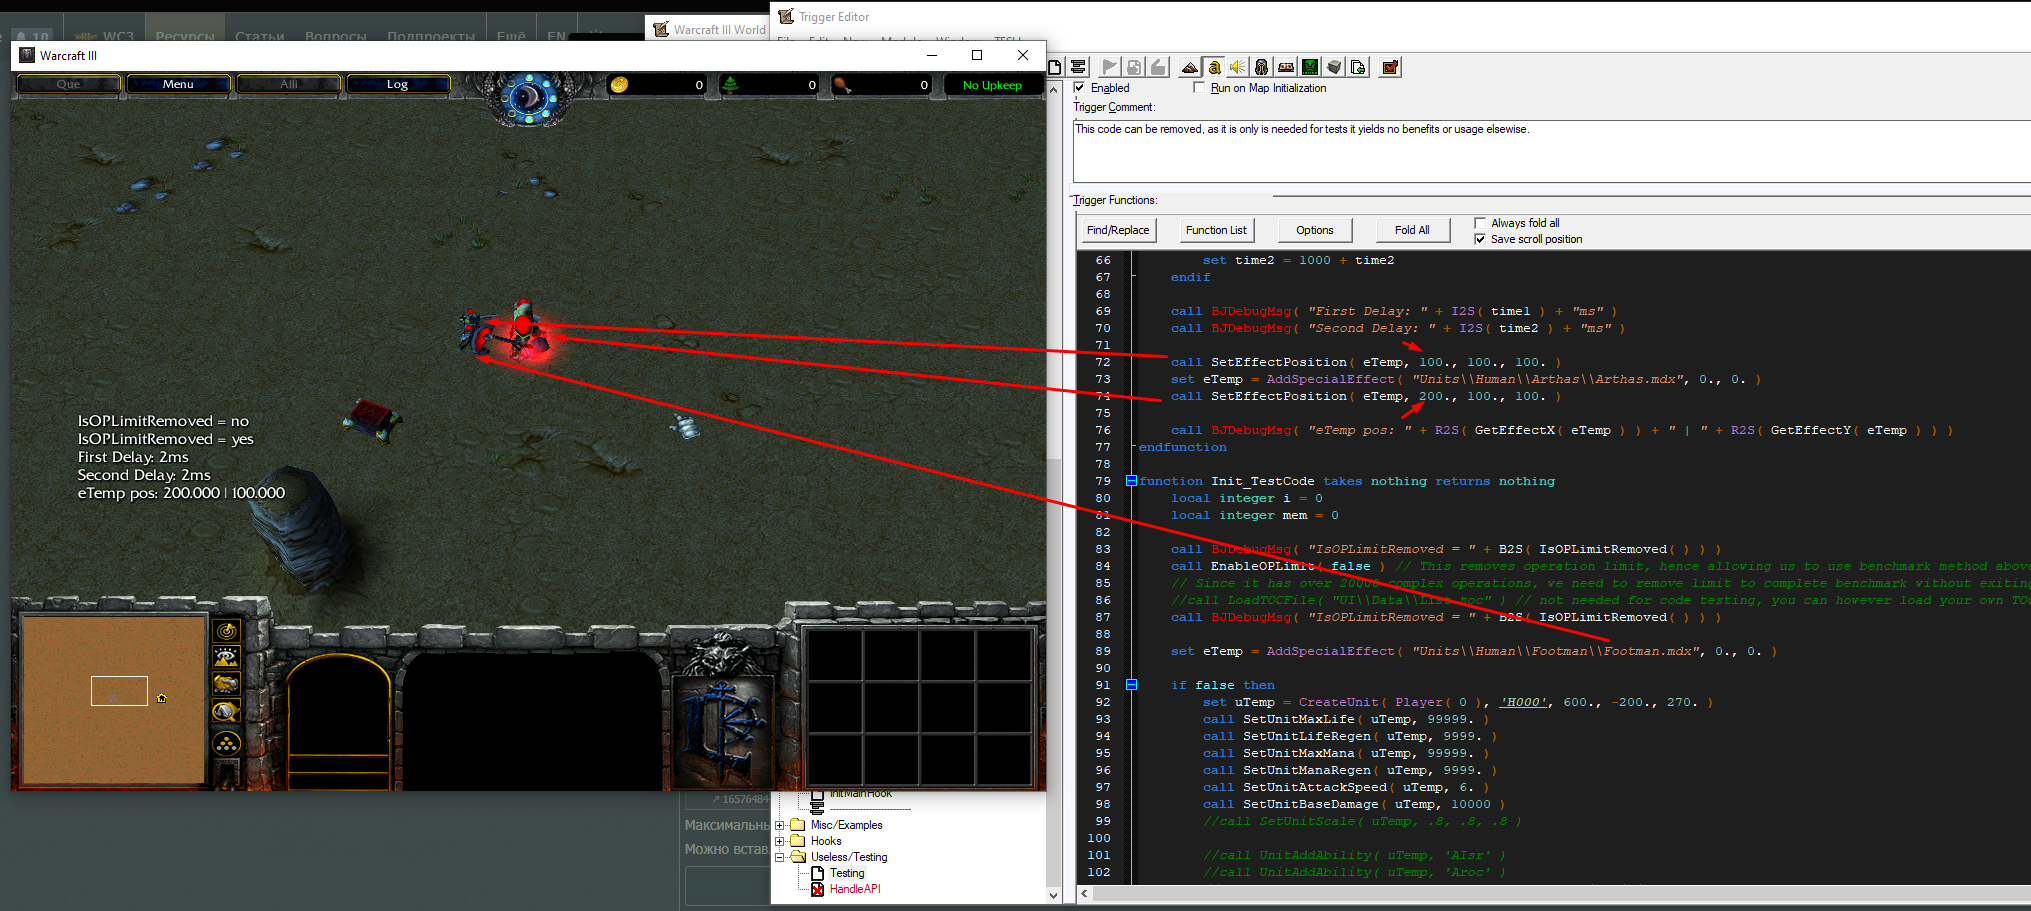Open the Import Manager icon
This screenshot has height=911, width=2031.
(x=1358, y=67)
